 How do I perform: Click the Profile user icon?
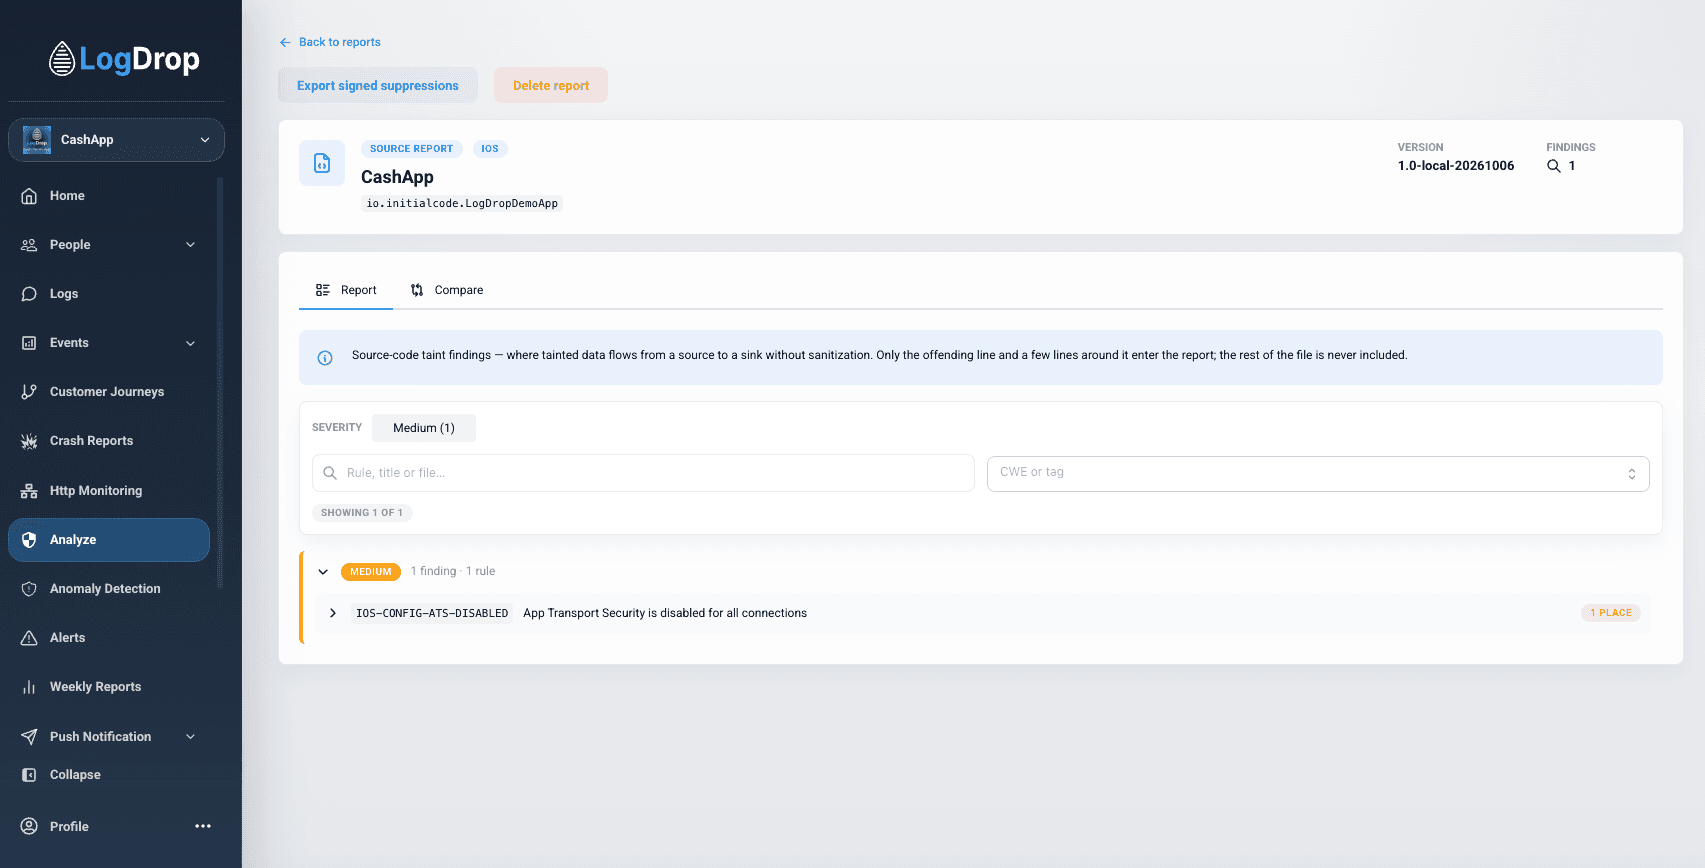[29, 826]
